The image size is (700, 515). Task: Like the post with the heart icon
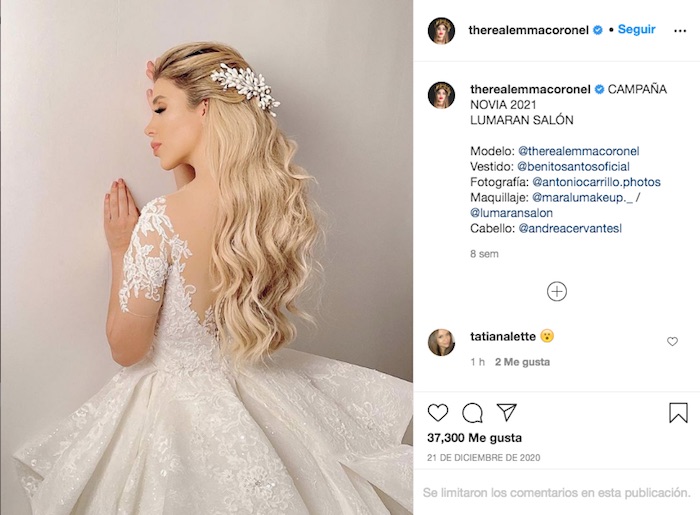438,413
